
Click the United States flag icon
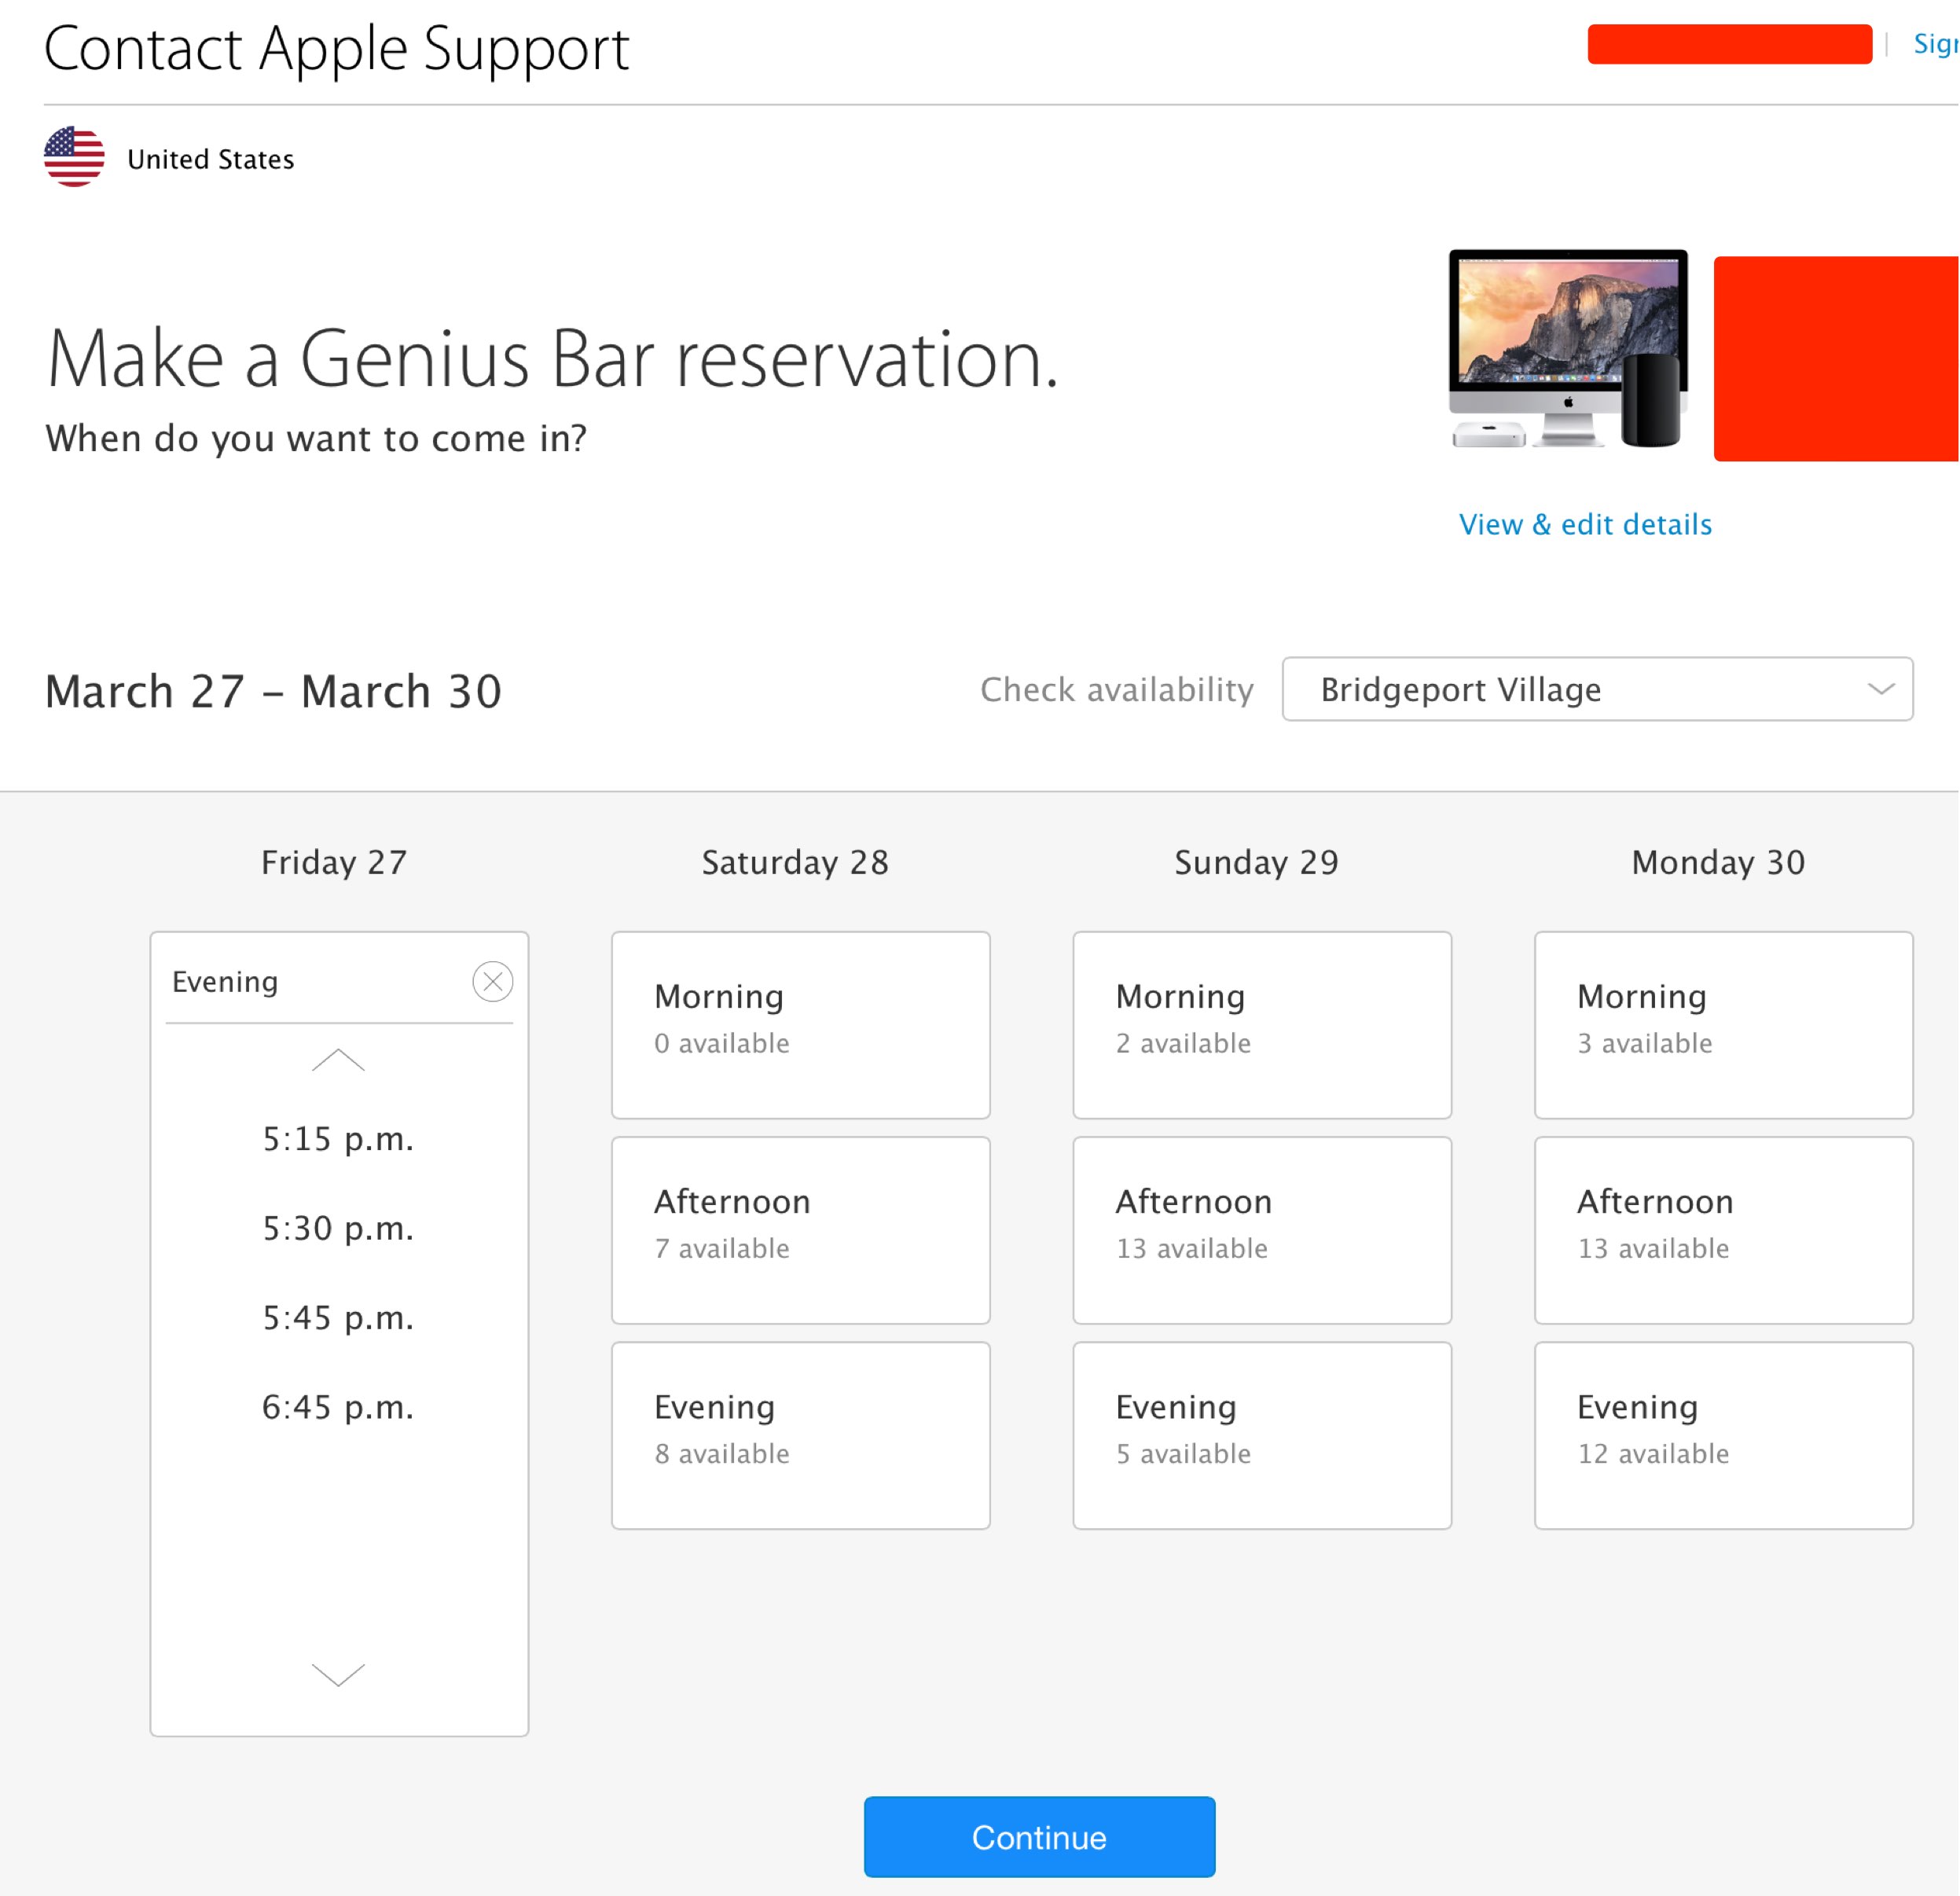(74, 157)
